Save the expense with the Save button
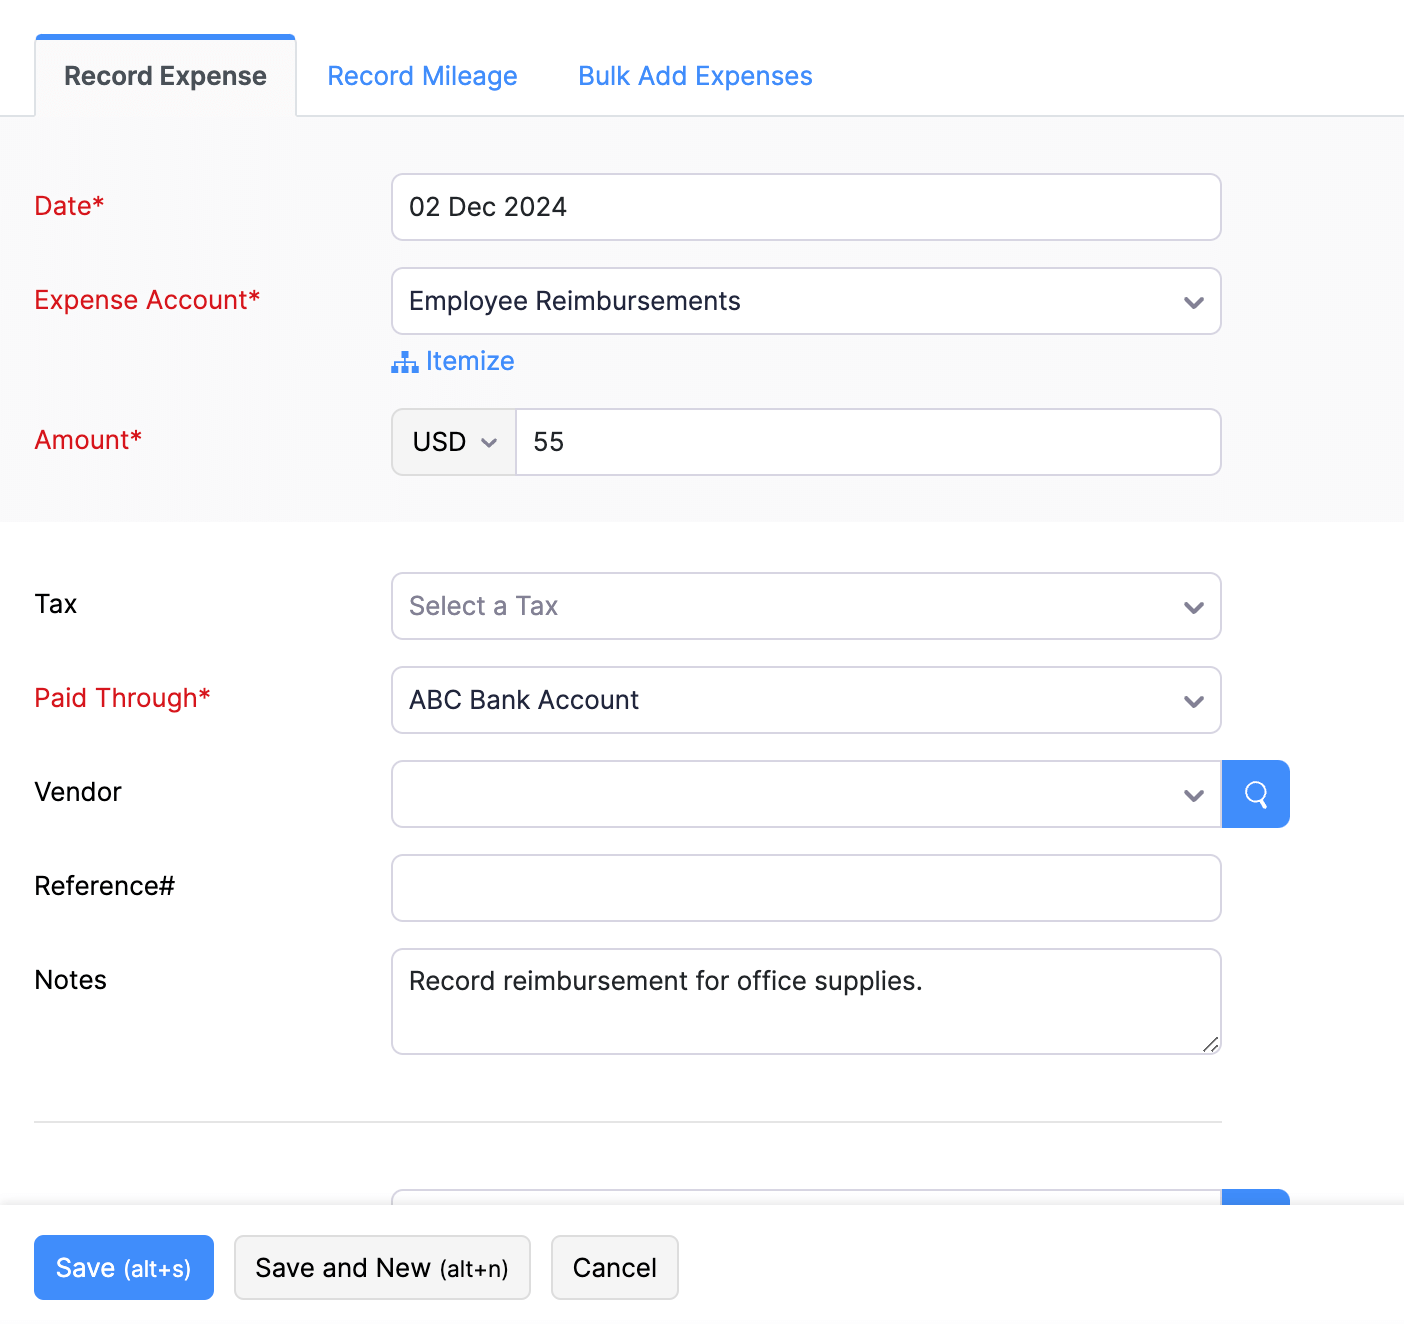The width and height of the screenshot is (1404, 1324). coord(123,1267)
